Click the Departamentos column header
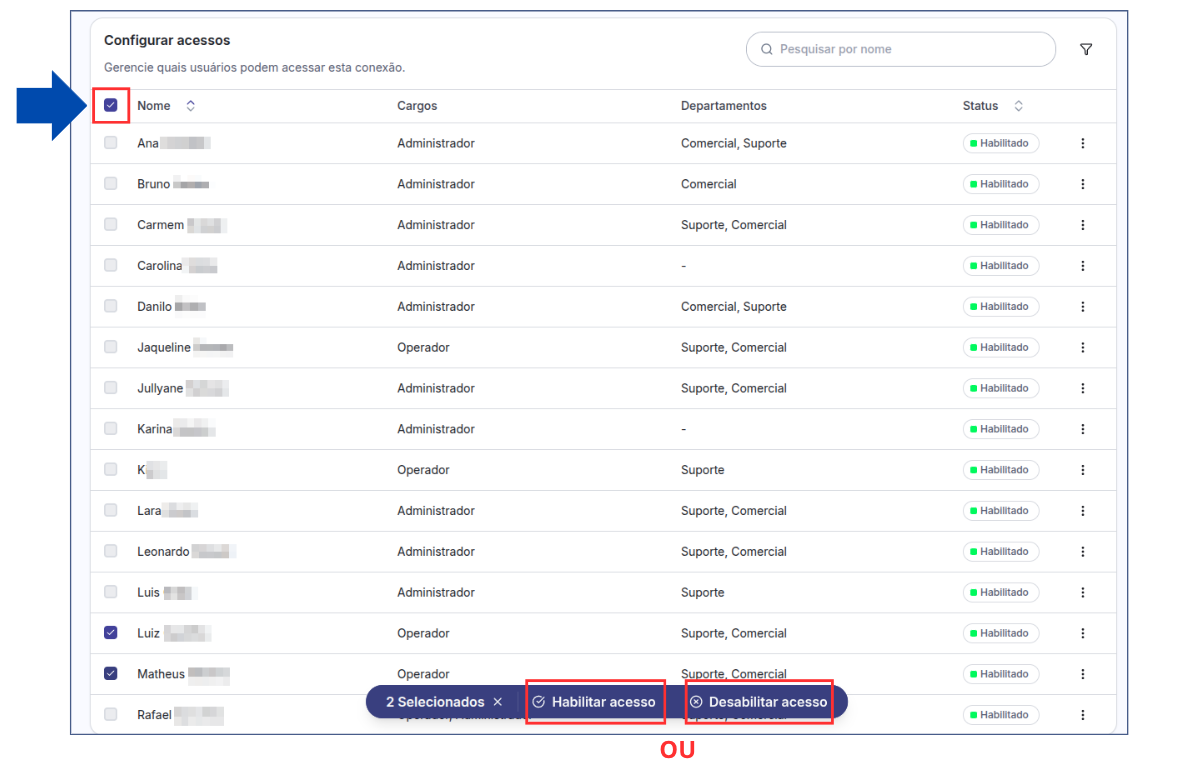This screenshot has width=1200, height=765. tap(723, 106)
